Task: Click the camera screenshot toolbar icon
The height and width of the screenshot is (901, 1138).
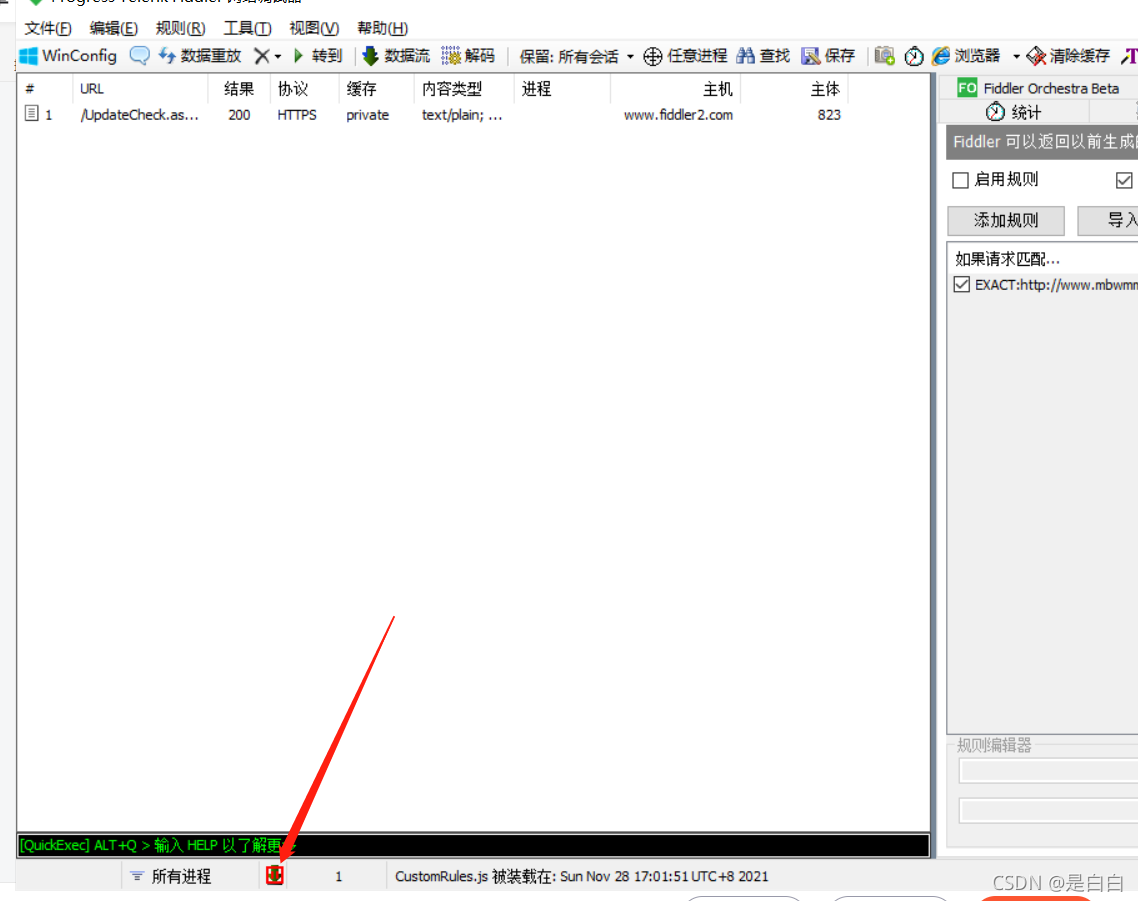Action: (x=884, y=56)
